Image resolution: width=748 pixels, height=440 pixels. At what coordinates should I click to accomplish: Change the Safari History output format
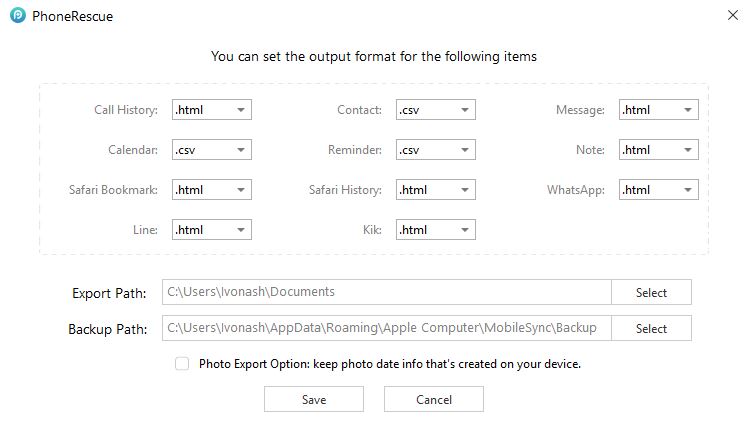435,190
